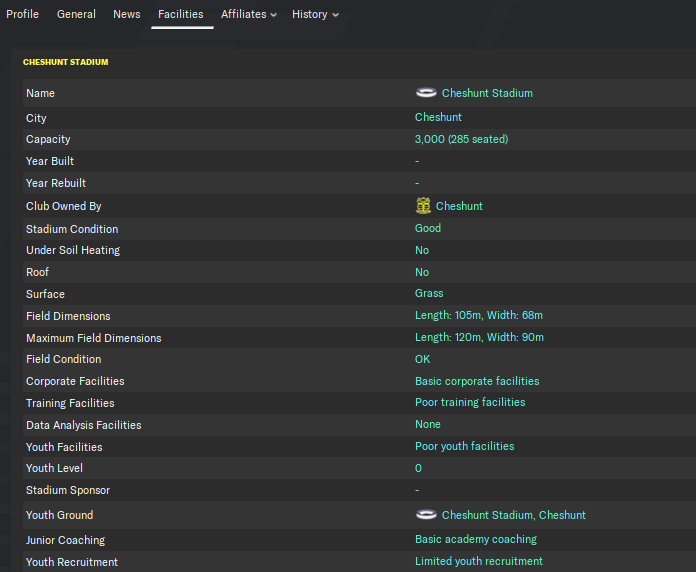The width and height of the screenshot is (696, 572).
Task: Click the Poor training facilities value
Action: pyautogui.click(x=470, y=402)
